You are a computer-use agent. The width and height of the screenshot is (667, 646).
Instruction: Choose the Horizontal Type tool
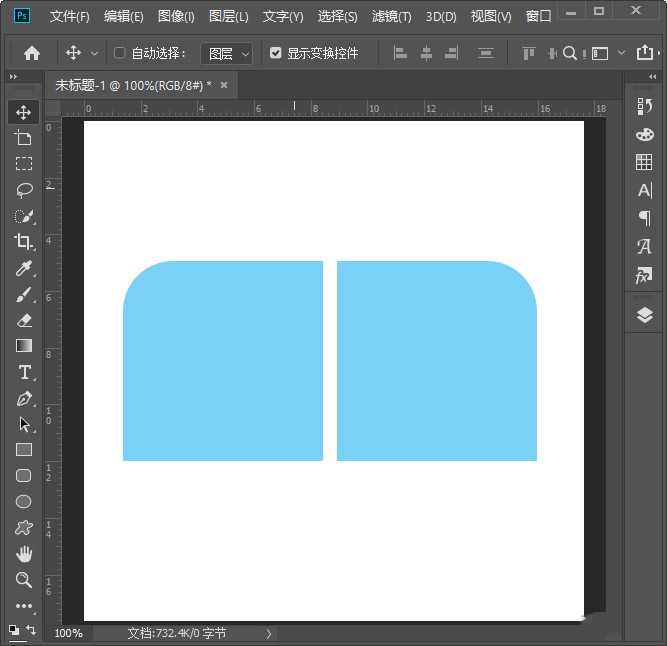24,372
